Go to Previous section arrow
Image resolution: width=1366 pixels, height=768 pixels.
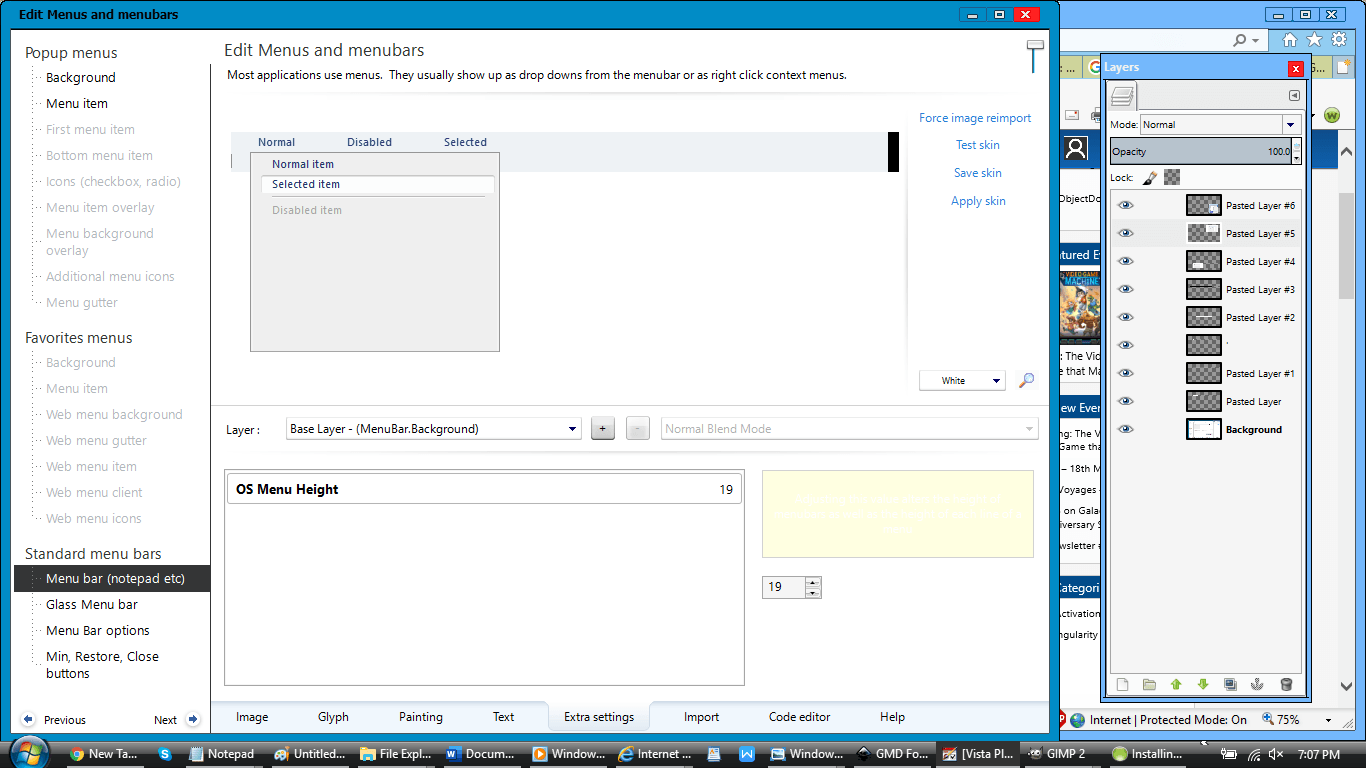pyautogui.click(x=28, y=719)
